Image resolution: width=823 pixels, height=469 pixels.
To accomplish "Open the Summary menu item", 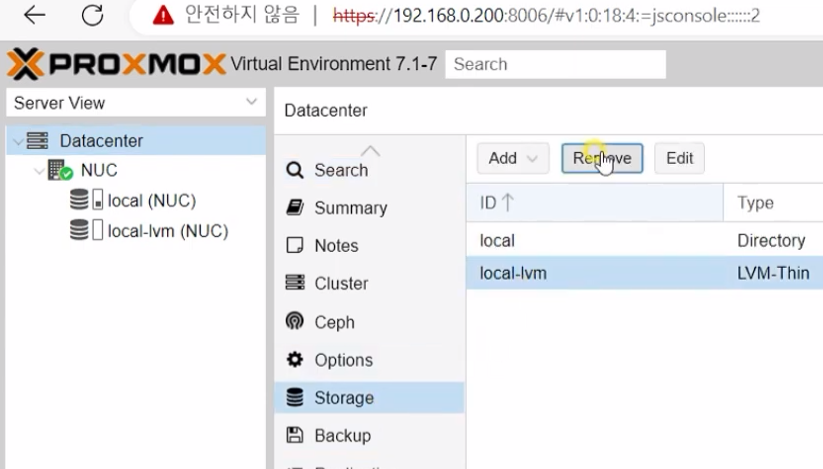I will [x=370, y=208].
